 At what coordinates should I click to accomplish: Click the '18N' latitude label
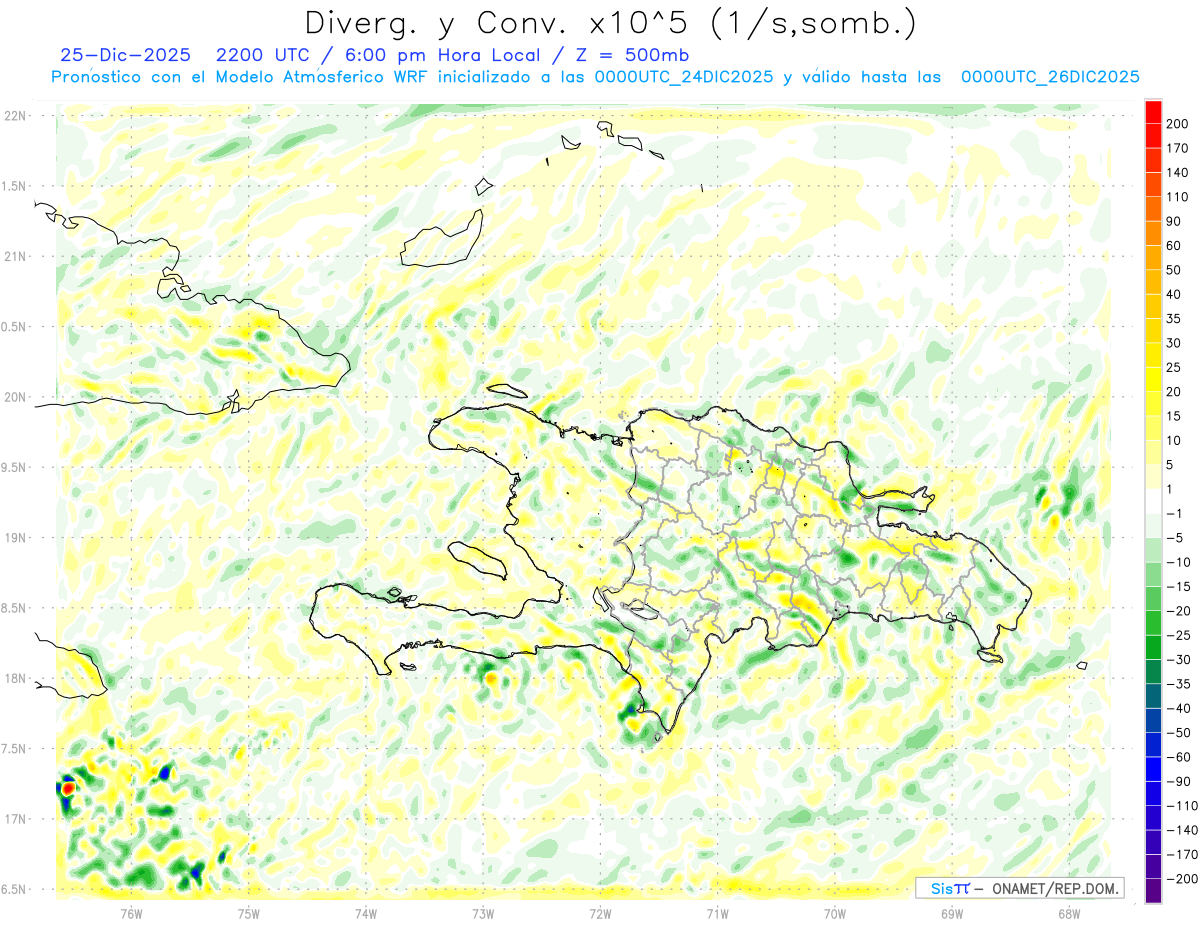tap(14, 679)
